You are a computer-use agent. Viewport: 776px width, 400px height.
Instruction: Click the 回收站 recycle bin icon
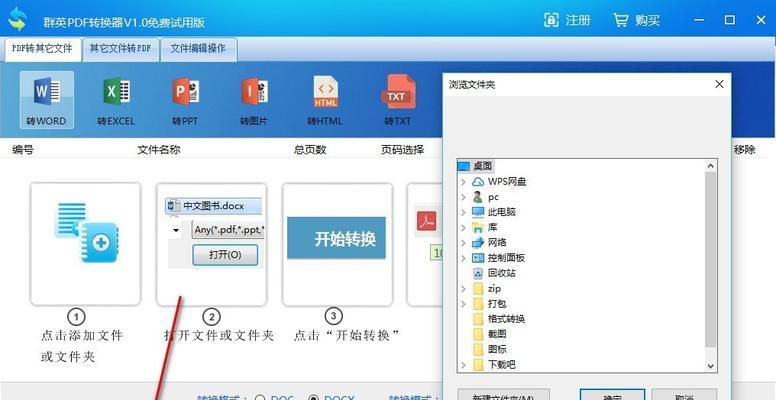(478, 273)
